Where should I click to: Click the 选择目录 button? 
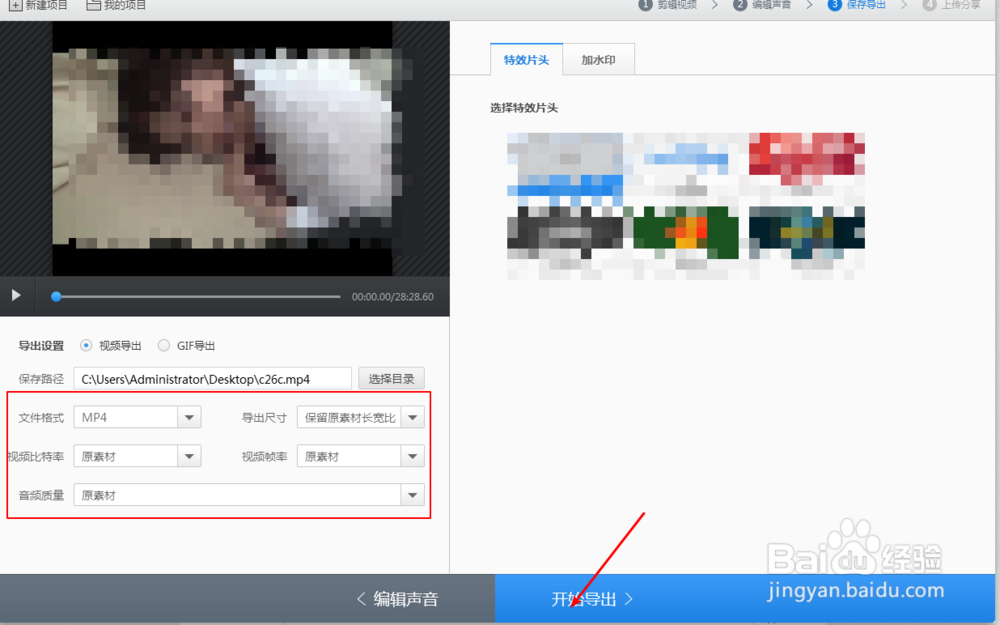(391, 379)
